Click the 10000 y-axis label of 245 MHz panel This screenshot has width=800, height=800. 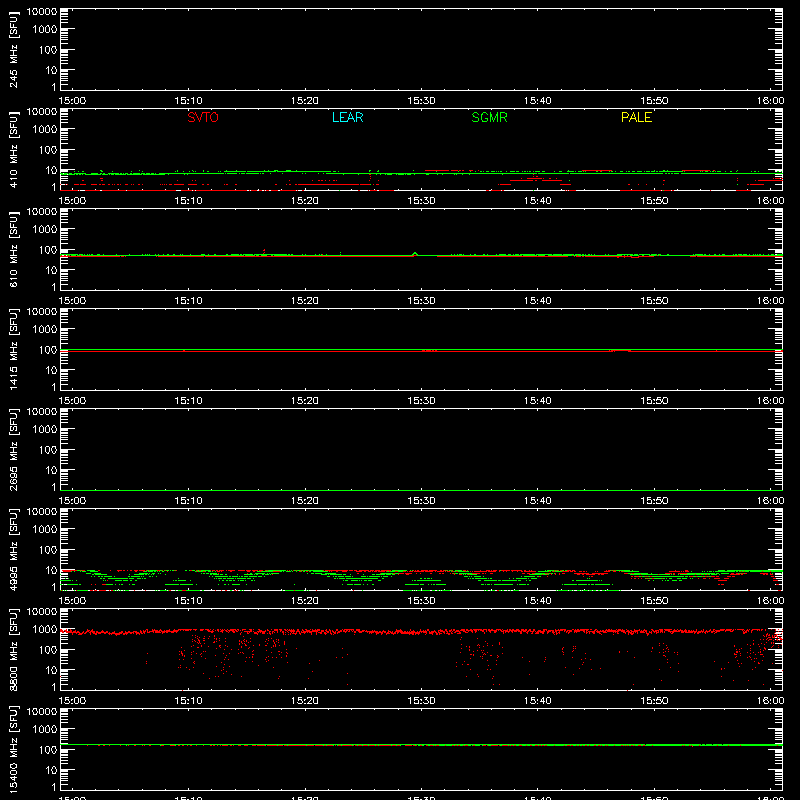pyautogui.click(x=42, y=12)
